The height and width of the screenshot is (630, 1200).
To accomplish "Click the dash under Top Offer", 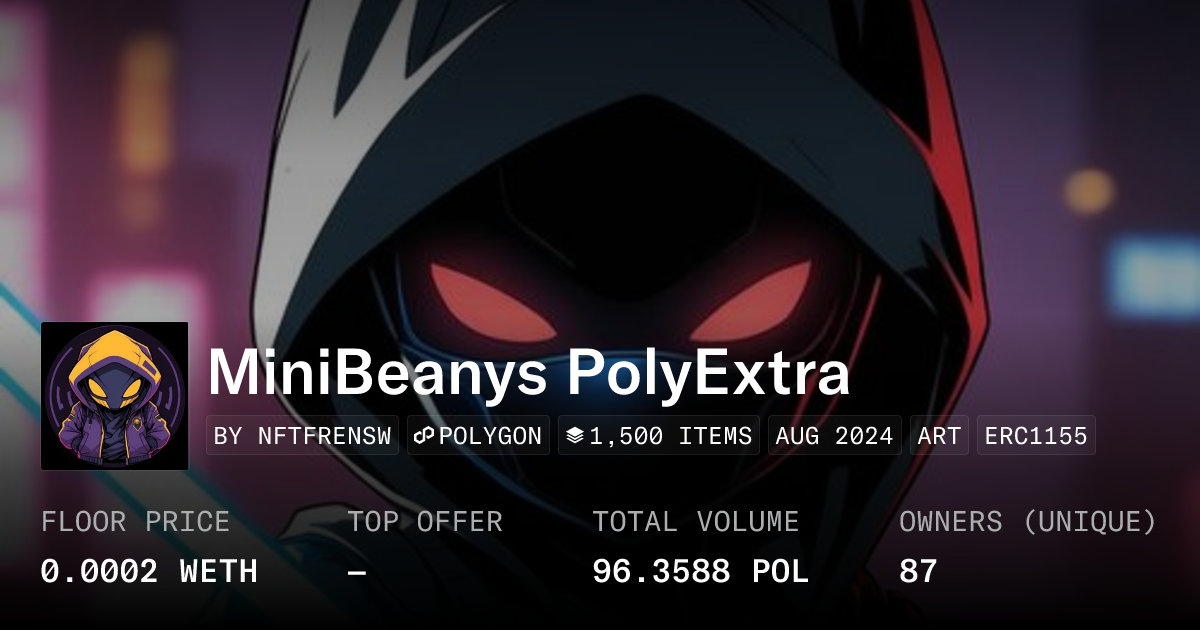I will tap(357, 571).
